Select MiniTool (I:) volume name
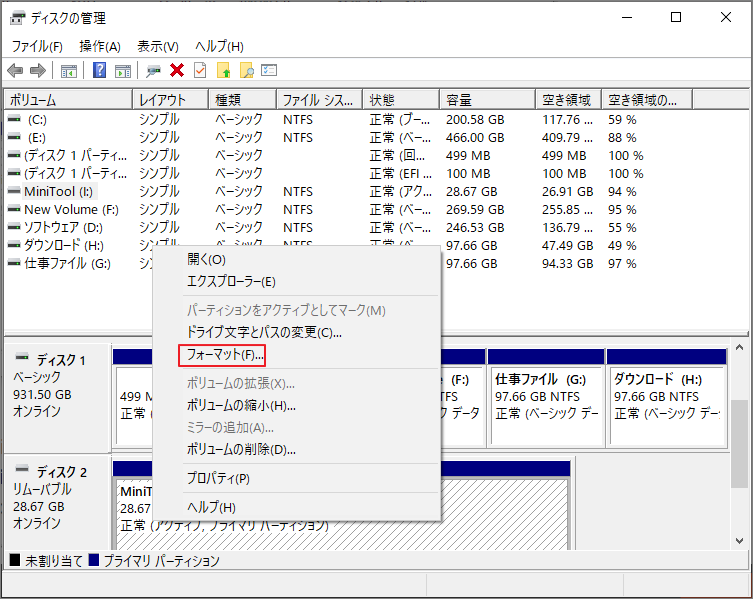Image resolution: width=753 pixels, height=599 pixels. point(59,191)
